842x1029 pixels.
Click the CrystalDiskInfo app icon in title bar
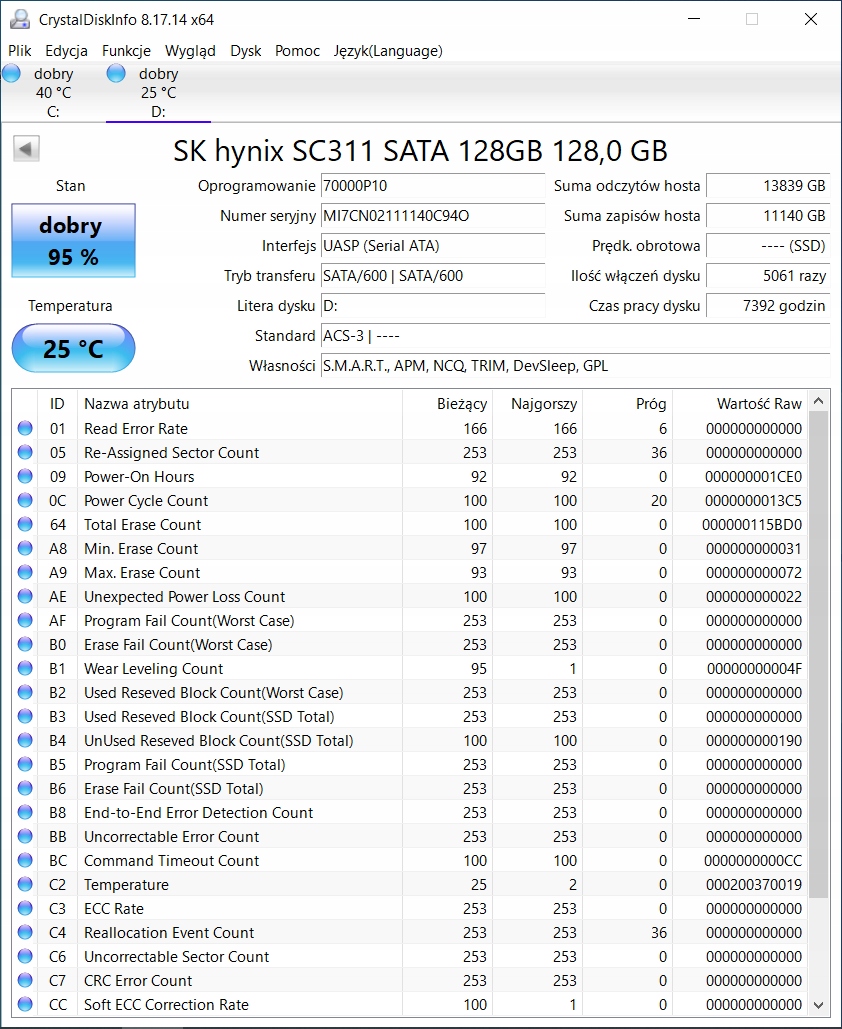[20, 20]
